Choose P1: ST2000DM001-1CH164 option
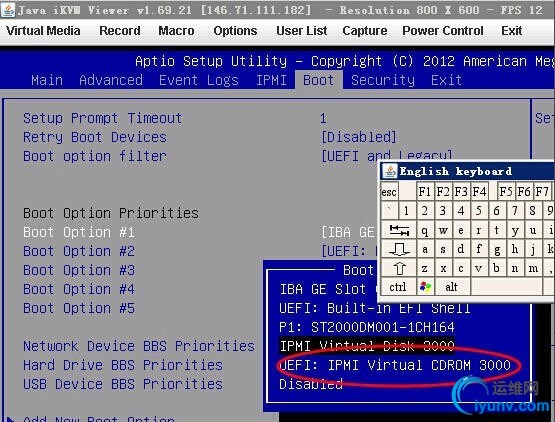Image resolution: width=555 pixels, height=422 pixels. [x=367, y=327]
